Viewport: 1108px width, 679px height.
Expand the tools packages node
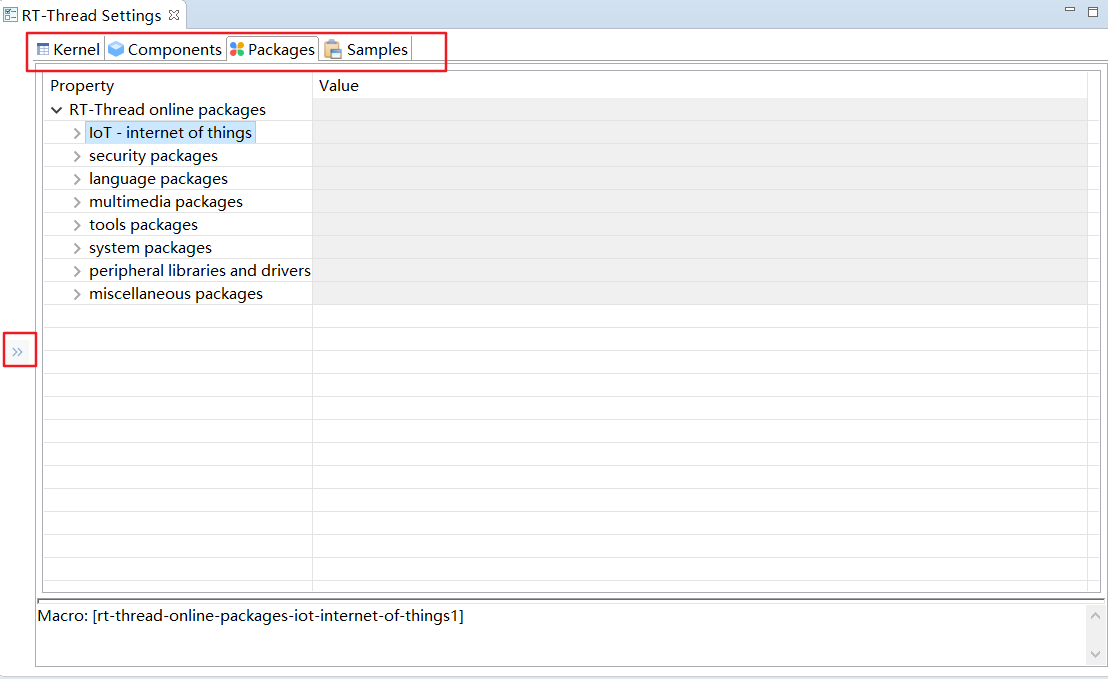[77, 225]
